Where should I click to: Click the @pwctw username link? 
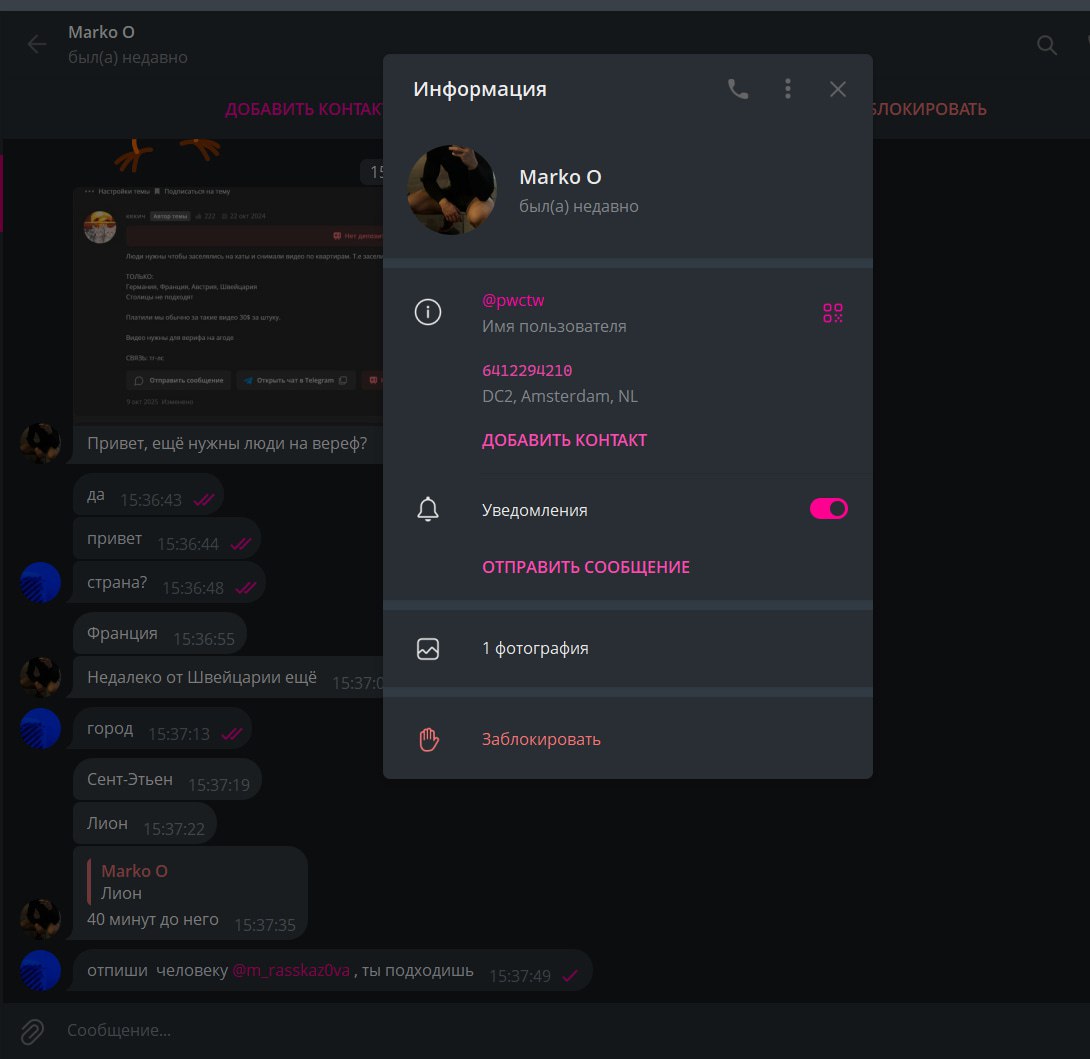point(513,300)
